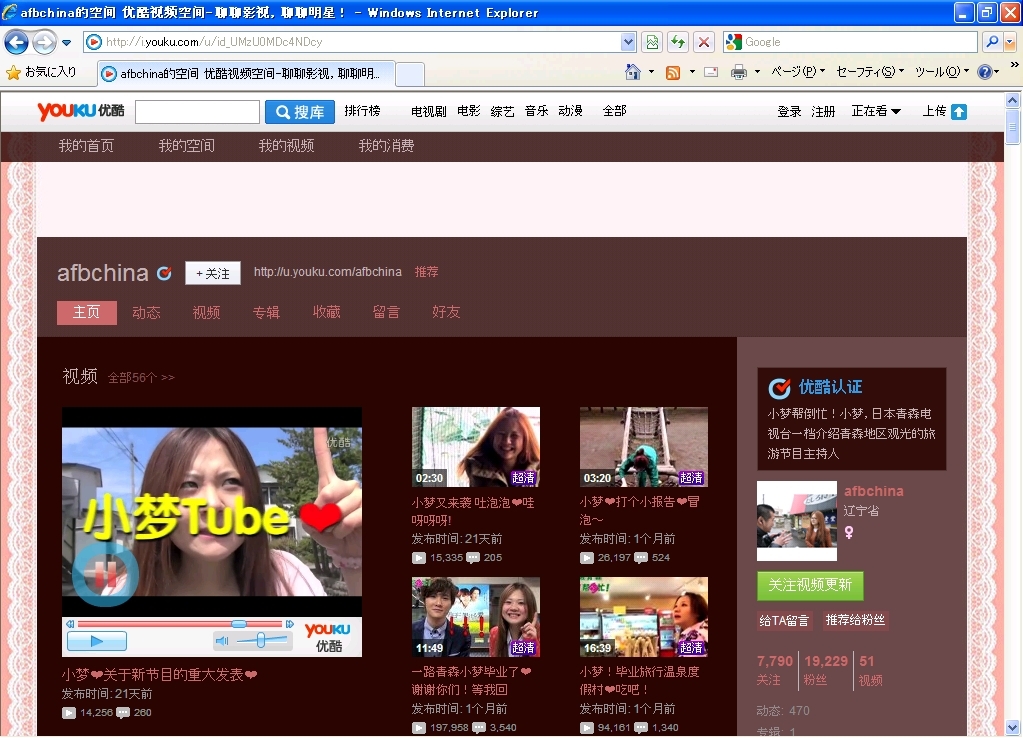Expand the 正在看 dropdown
Viewport: 1023px width, 738px height.
click(876, 111)
